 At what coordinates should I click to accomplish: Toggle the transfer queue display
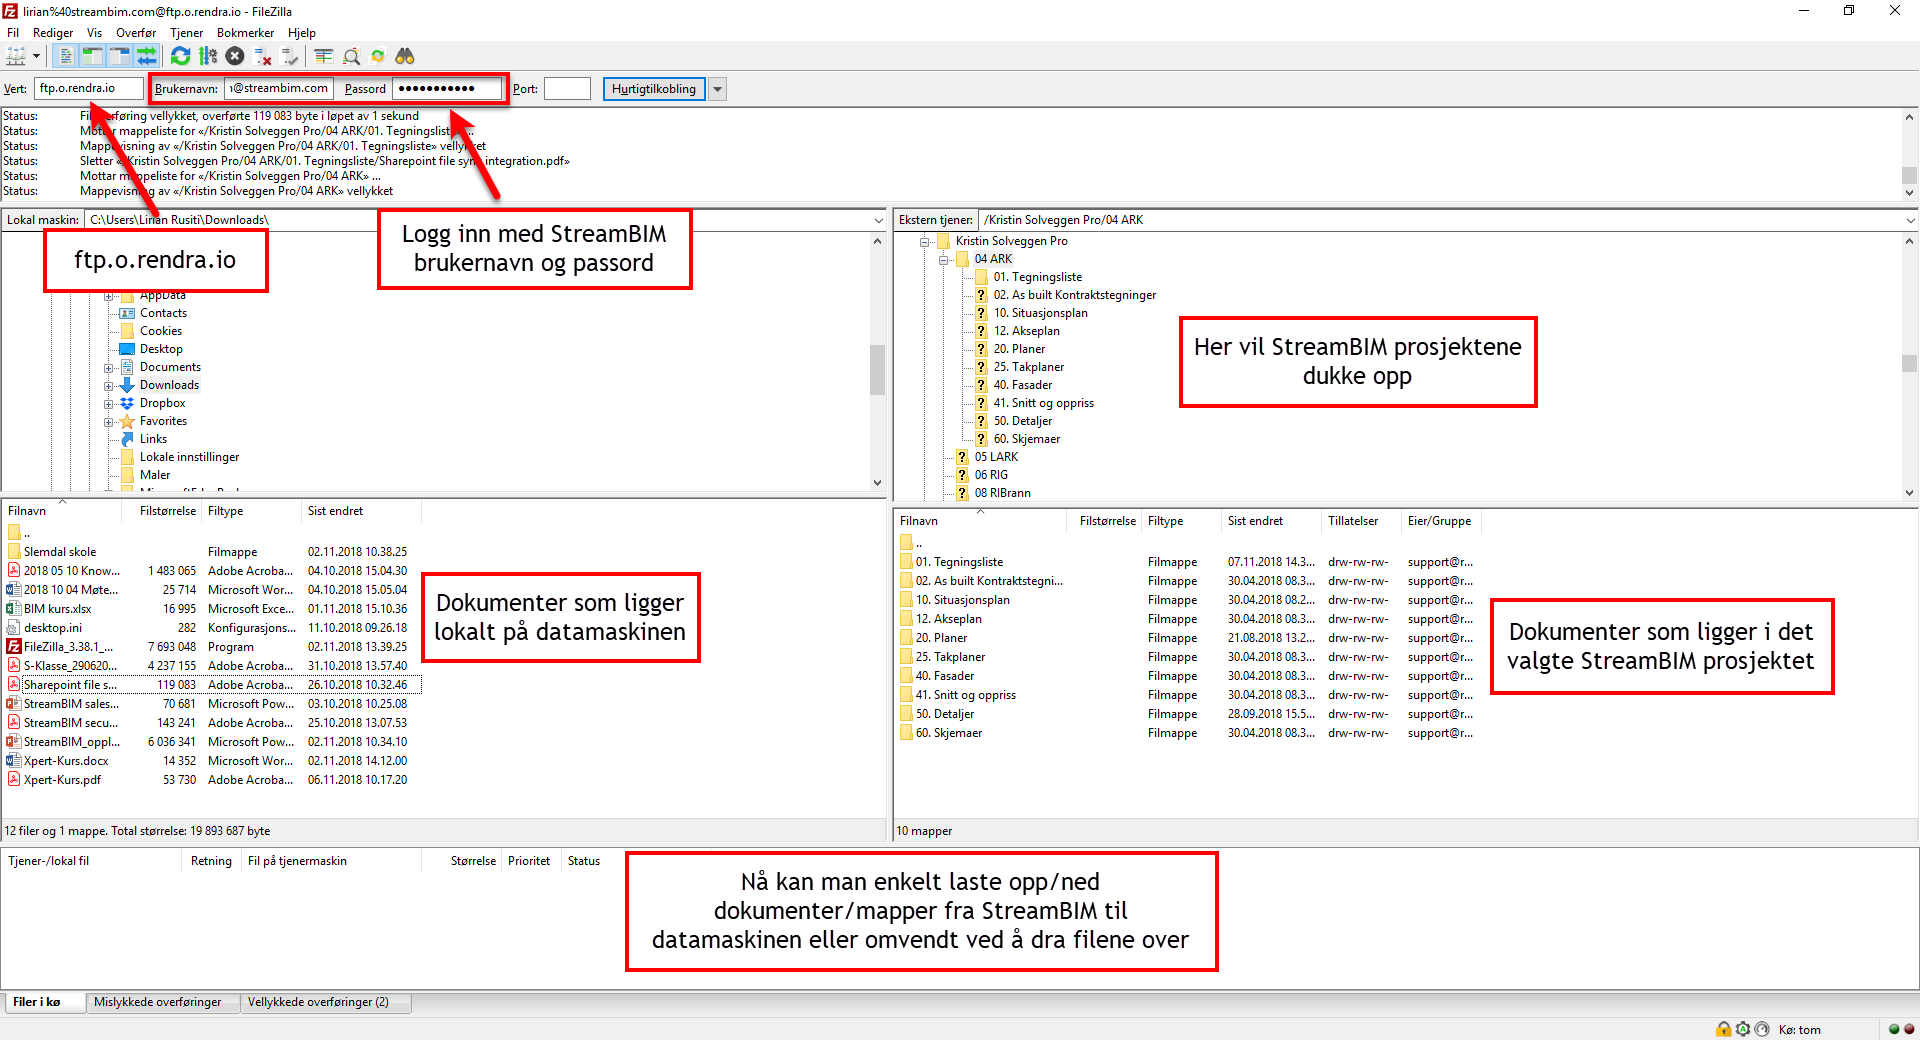(147, 56)
